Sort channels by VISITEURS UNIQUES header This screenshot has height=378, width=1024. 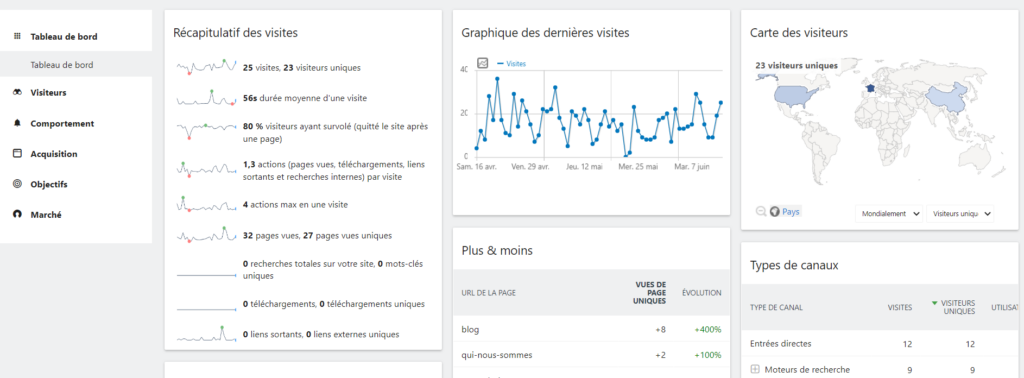958,307
